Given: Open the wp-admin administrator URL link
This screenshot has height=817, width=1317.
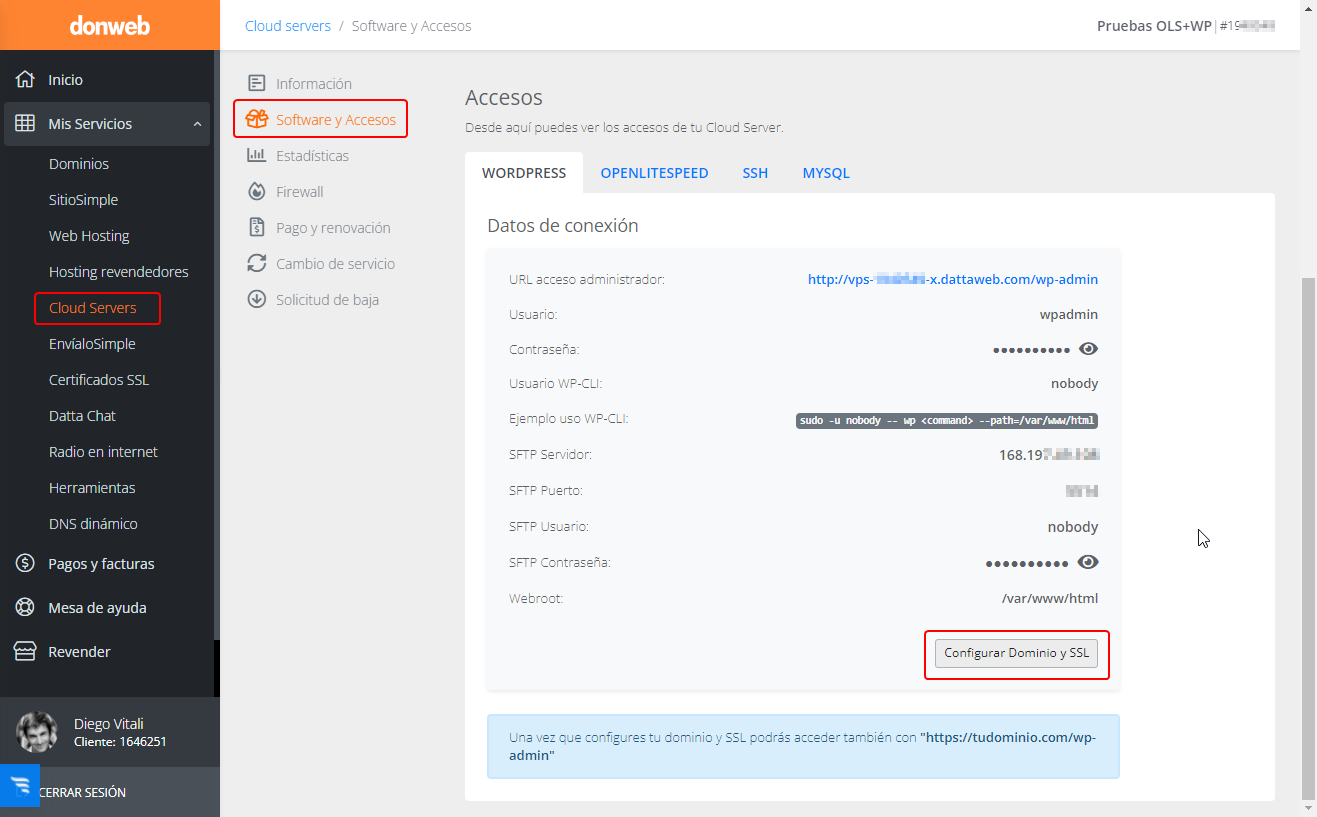Looking at the screenshot, I should [953, 280].
